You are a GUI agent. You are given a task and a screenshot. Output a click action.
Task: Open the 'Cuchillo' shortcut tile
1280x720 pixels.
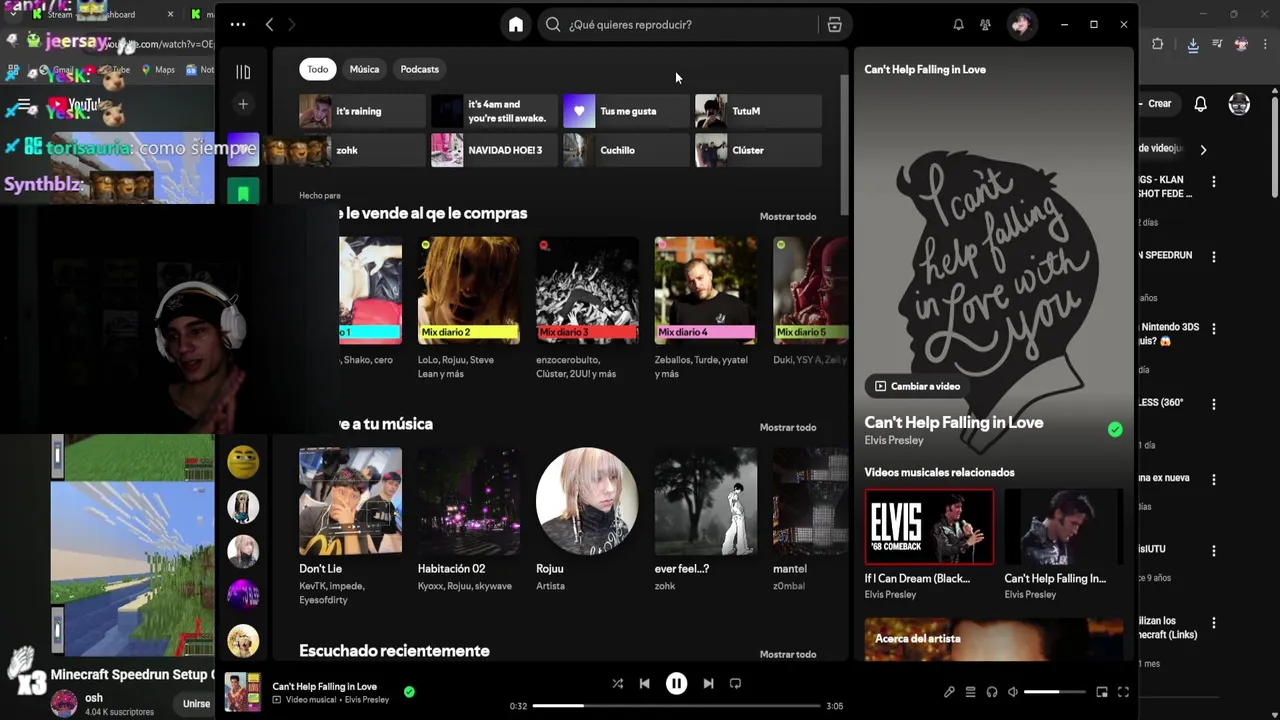point(626,150)
